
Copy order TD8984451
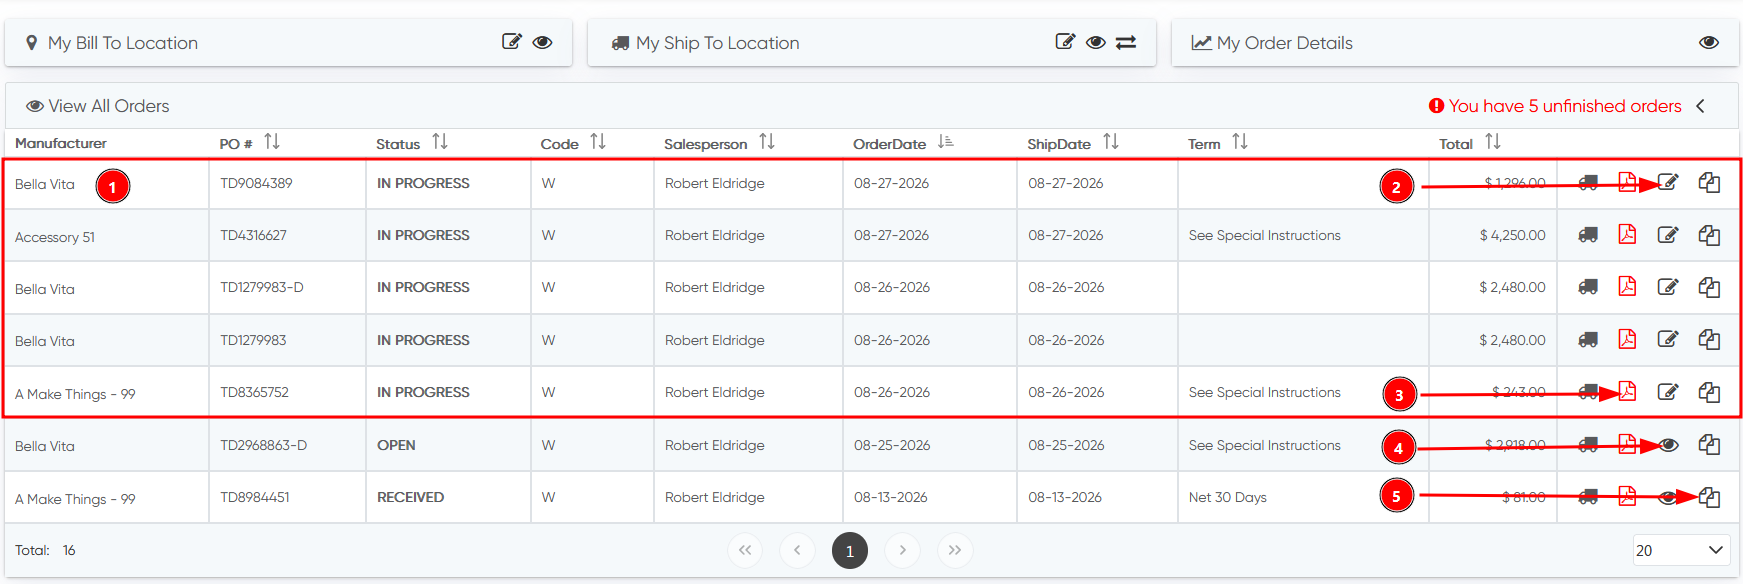click(x=1709, y=497)
